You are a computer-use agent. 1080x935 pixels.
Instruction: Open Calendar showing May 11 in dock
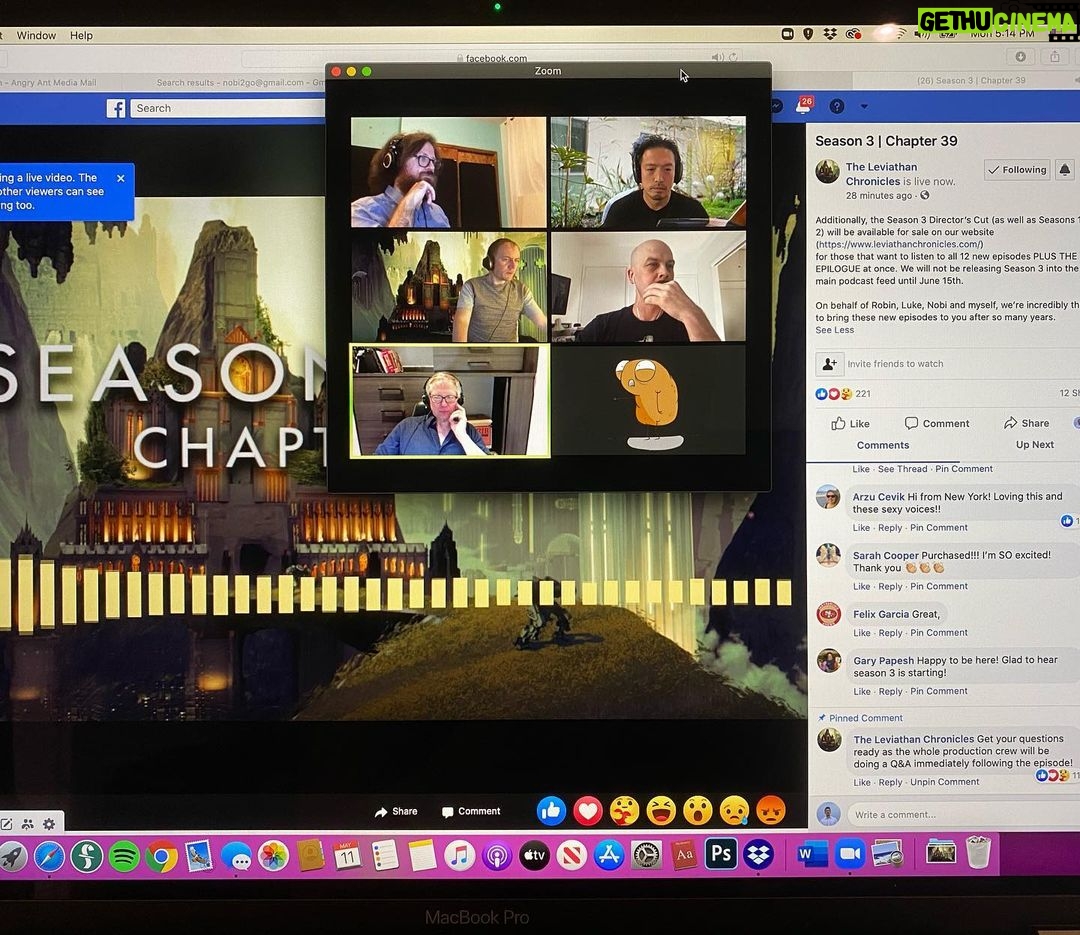(347, 855)
